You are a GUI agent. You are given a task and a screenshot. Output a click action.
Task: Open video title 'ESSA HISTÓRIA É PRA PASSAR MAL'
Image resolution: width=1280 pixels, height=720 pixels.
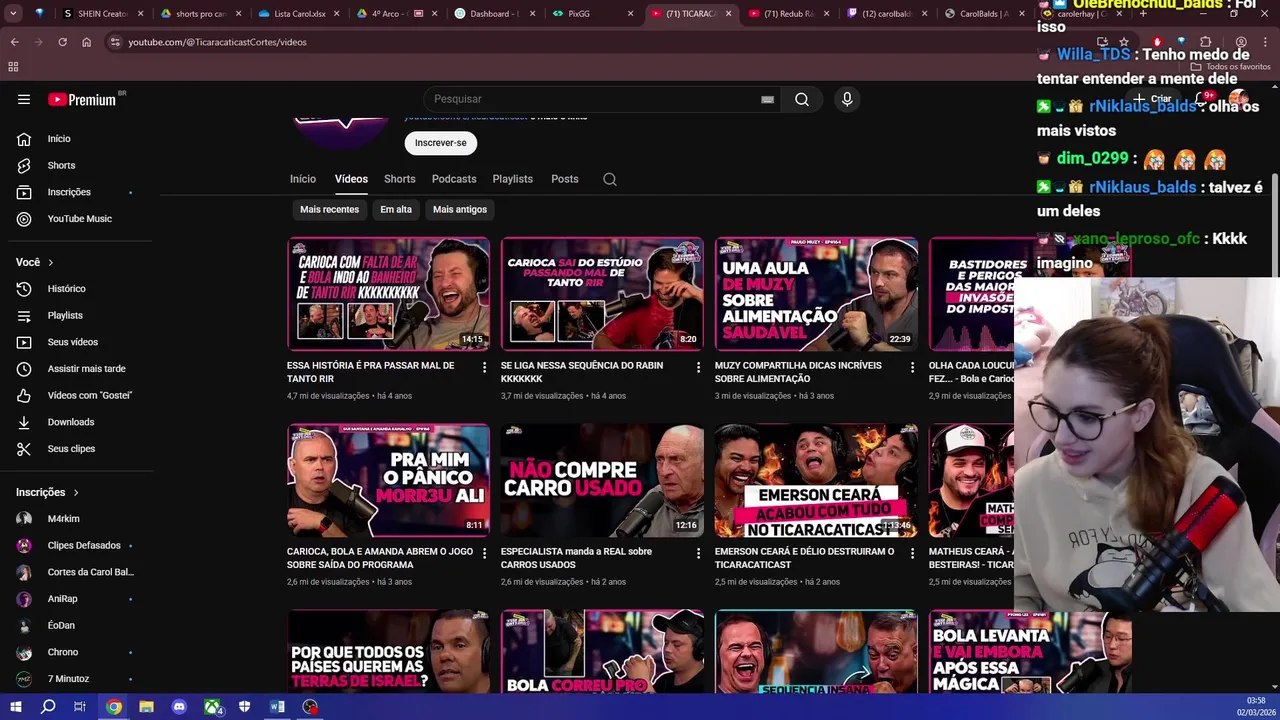(x=371, y=372)
